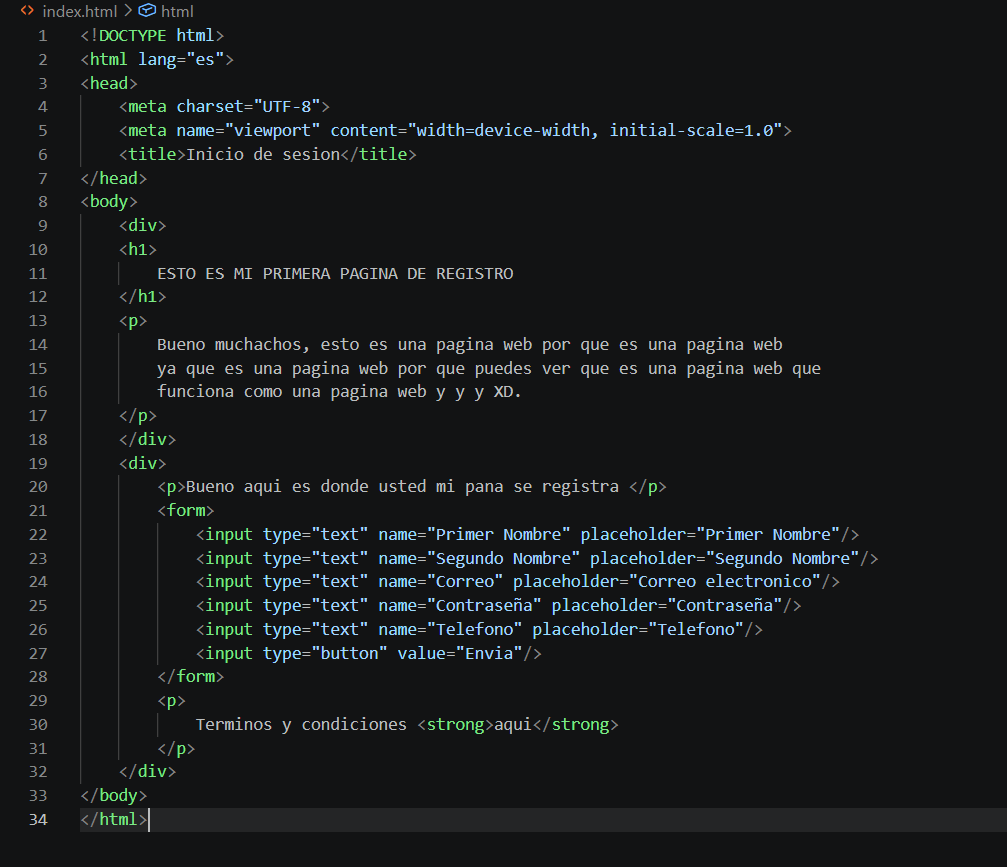Click the text ya que es una pagina
The image size is (1007, 867).
[254, 369]
